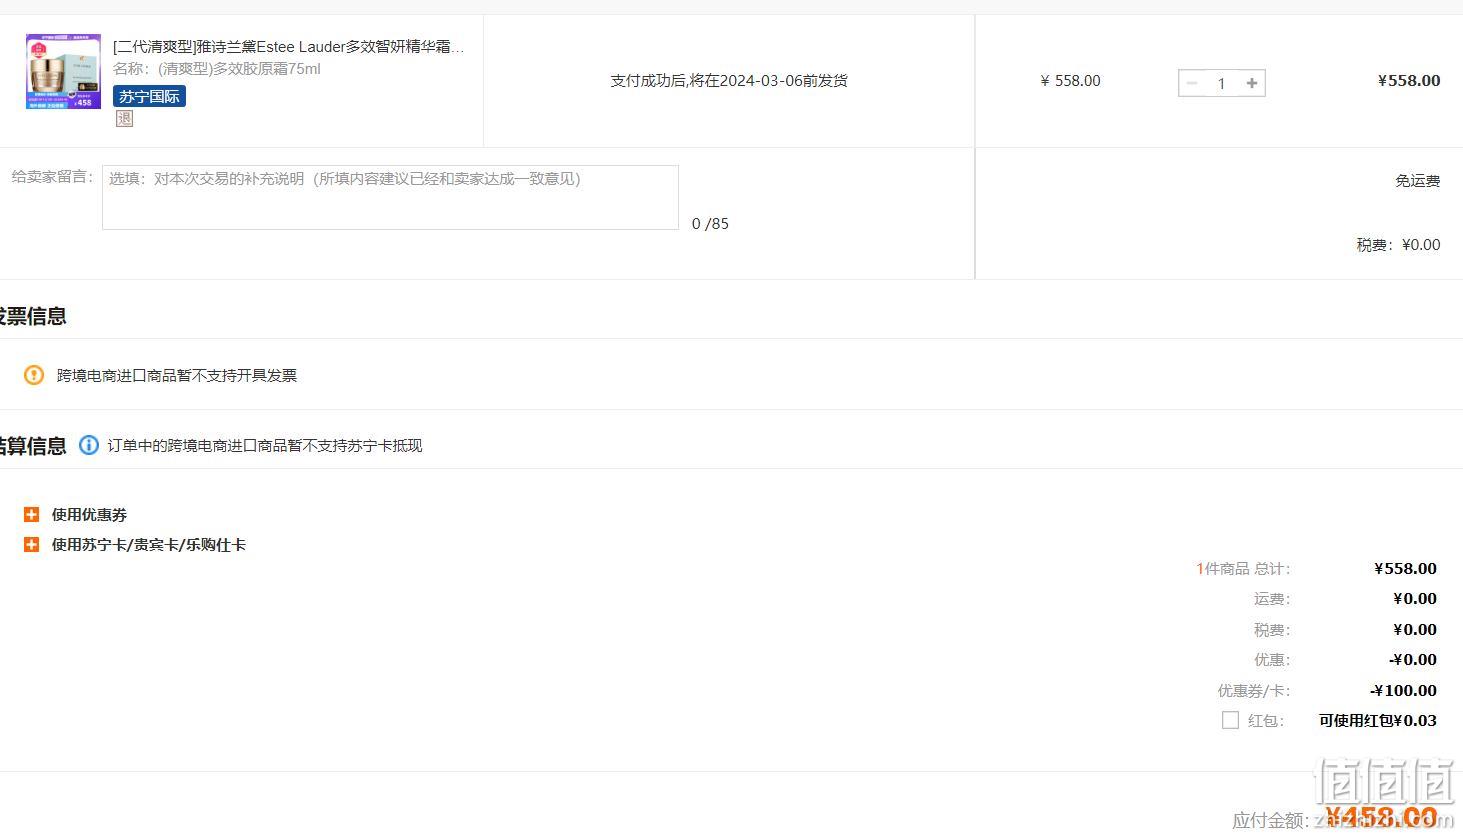Focus the 给卖家留言 message box
Image resolution: width=1463 pixels, height=837 pixels.
click(x=390, y=197)
